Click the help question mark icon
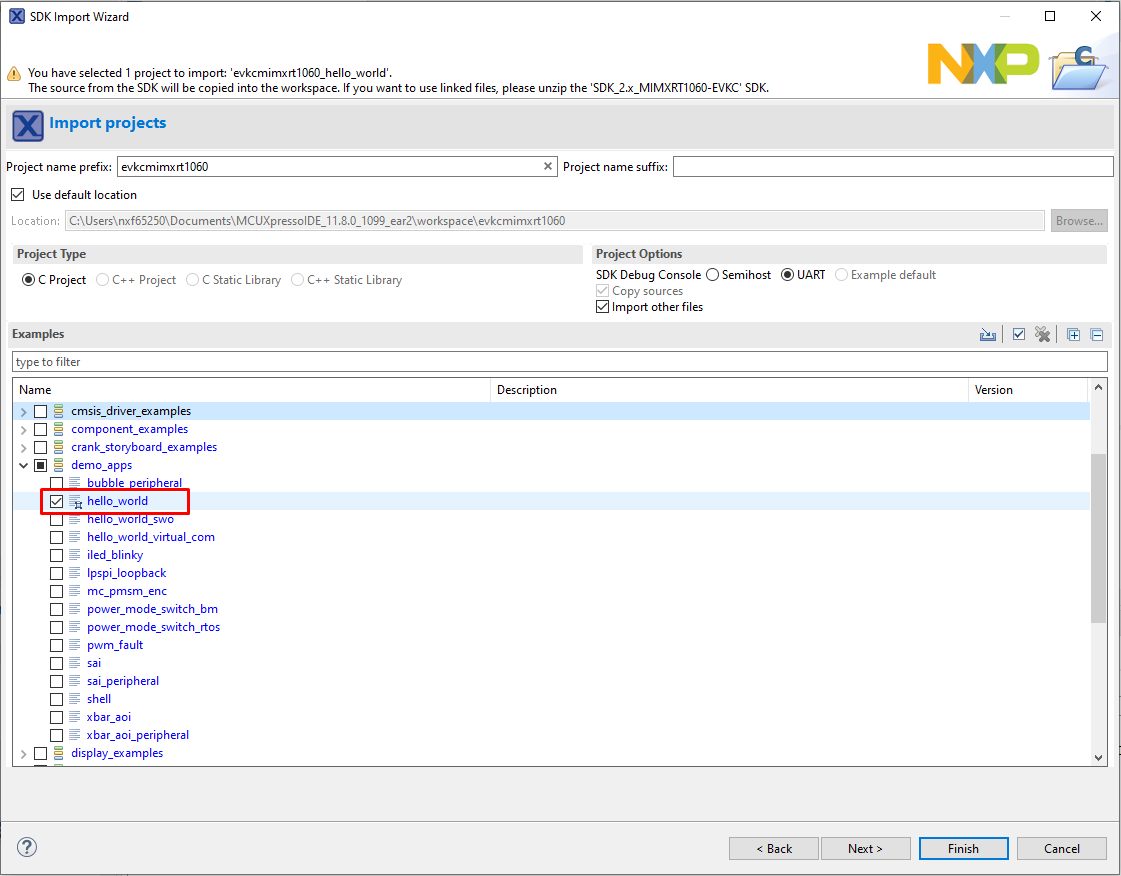 [x=27, y=848]
